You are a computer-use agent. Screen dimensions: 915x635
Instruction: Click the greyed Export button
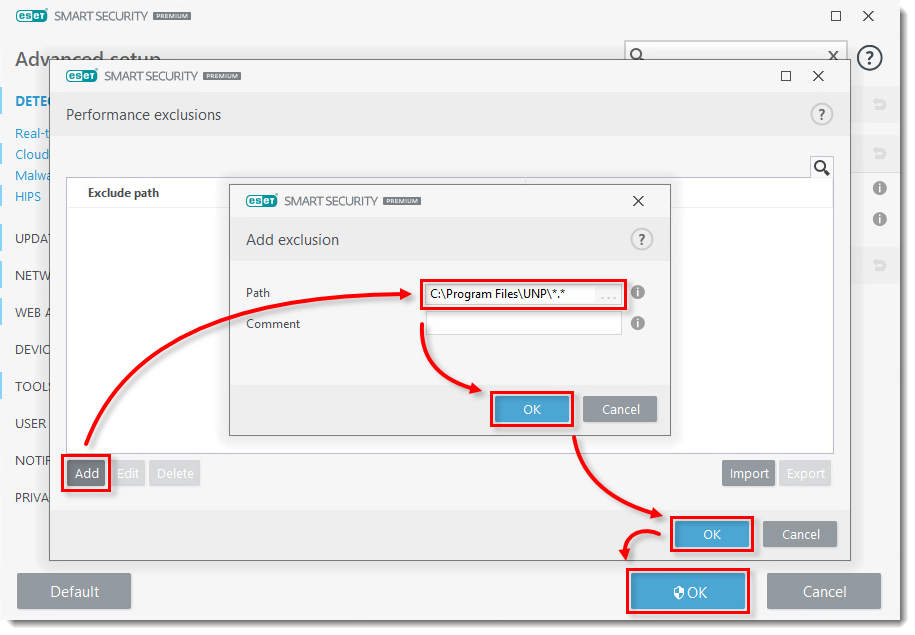pos(805,473)
